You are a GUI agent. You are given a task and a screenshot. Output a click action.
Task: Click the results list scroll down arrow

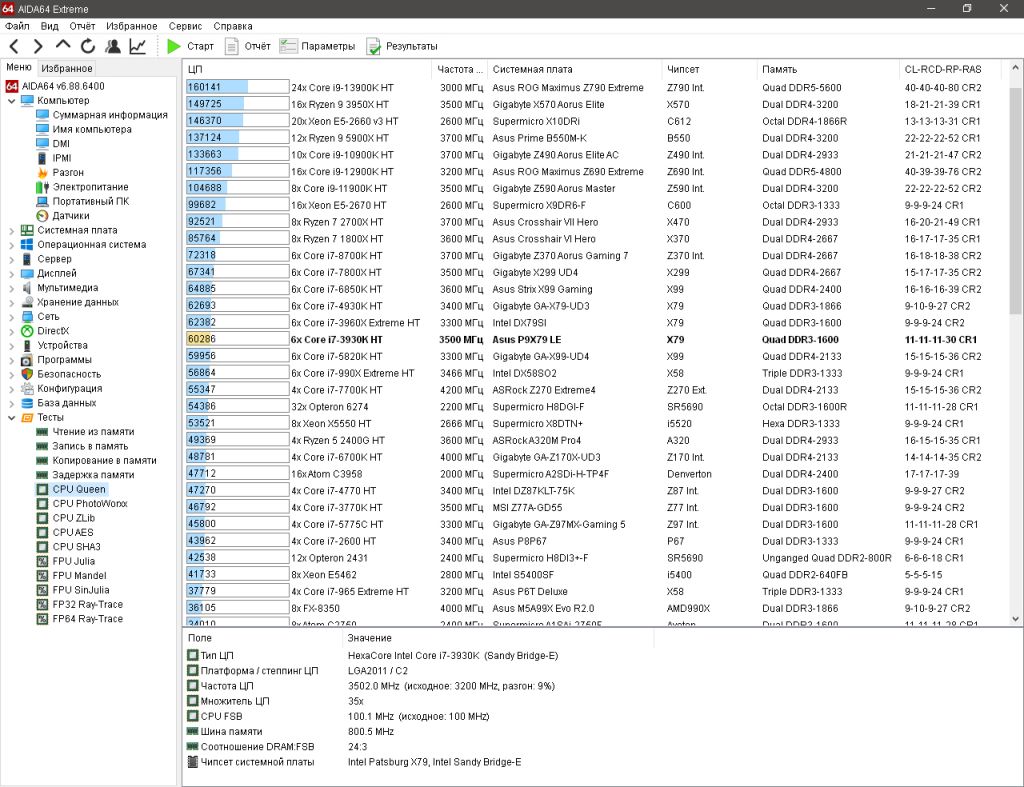click(1016, 618)
